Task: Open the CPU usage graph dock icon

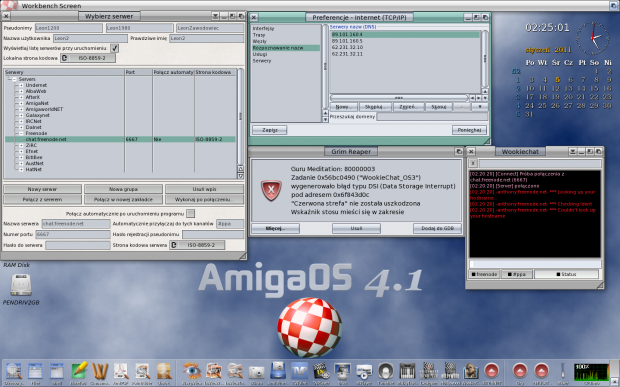Action: click(x=592, y=371)
